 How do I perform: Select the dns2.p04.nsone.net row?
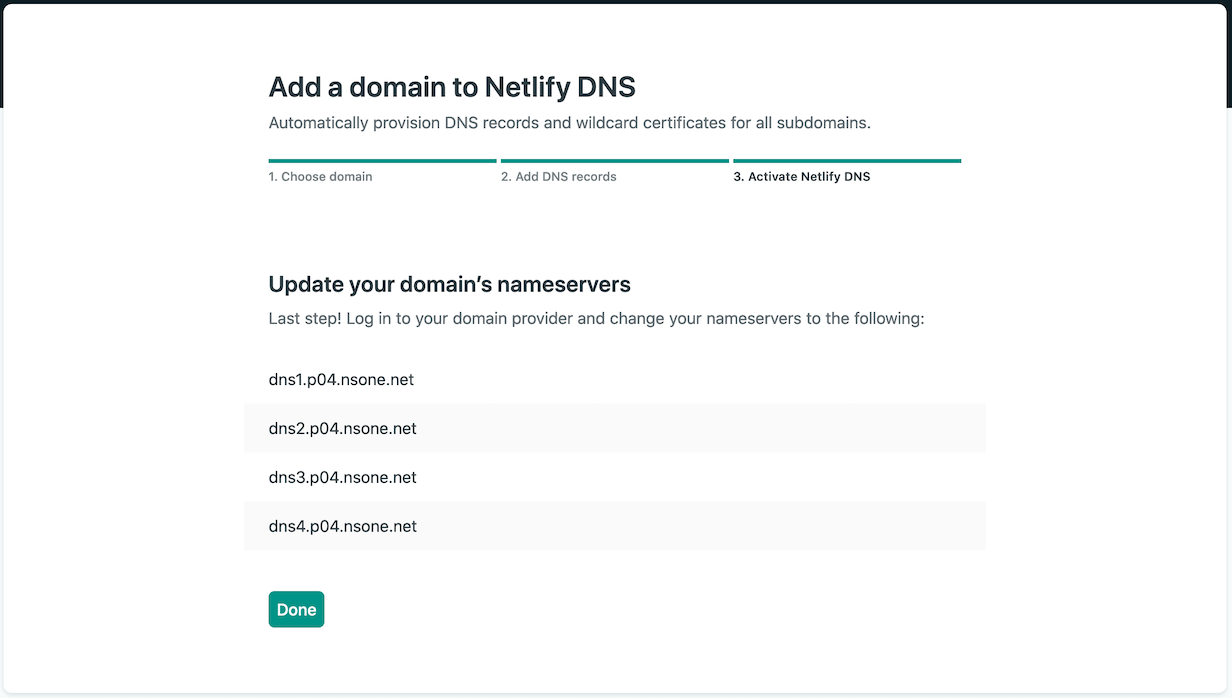pos(342,428)
